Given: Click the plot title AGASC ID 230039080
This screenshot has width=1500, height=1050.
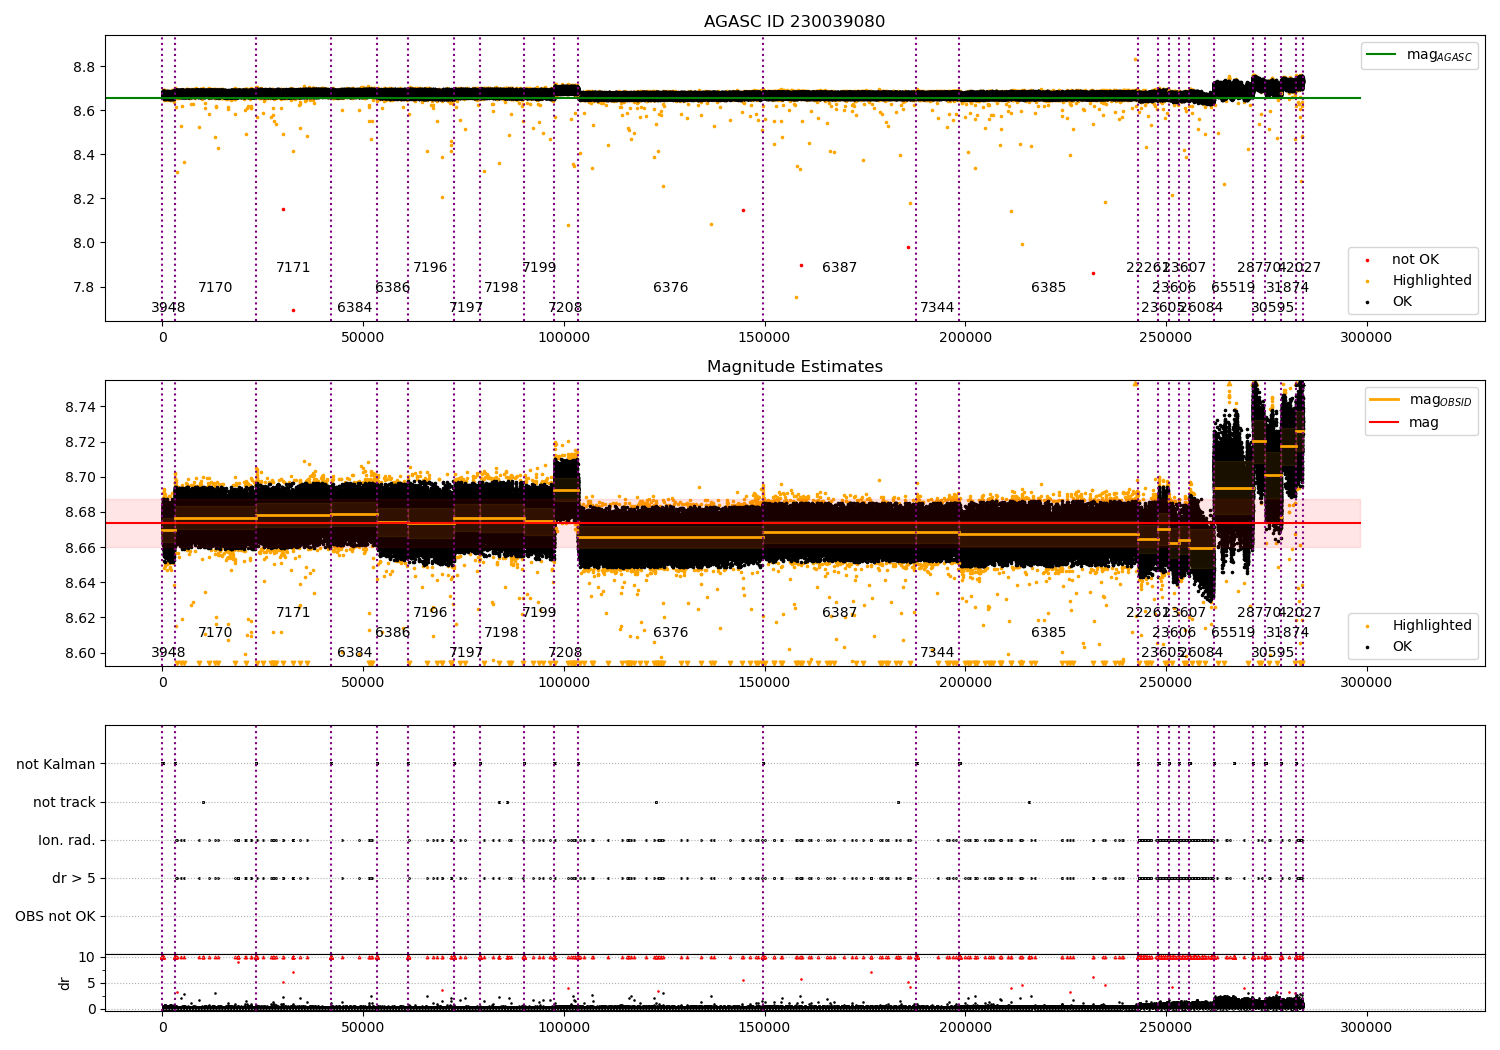Looking at the screenshot, I should [794, 22].
